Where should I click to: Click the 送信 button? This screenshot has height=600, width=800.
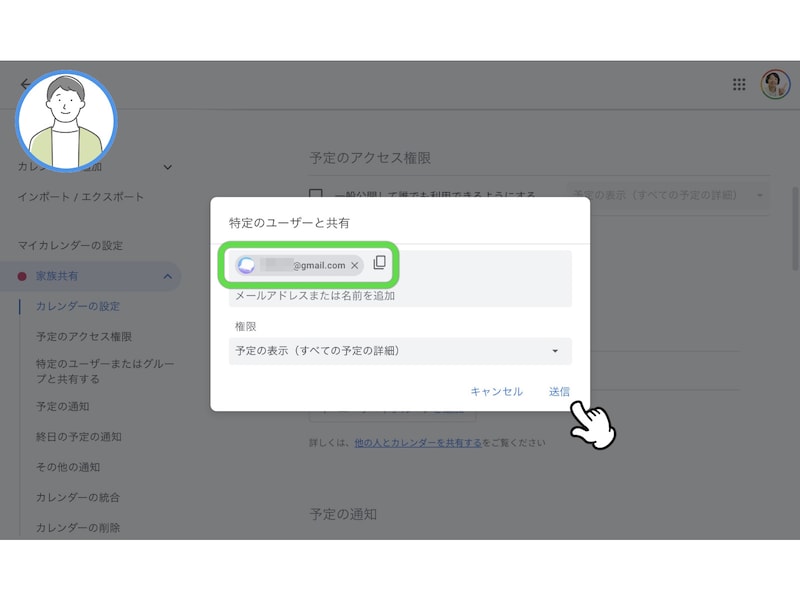[559, 391]
